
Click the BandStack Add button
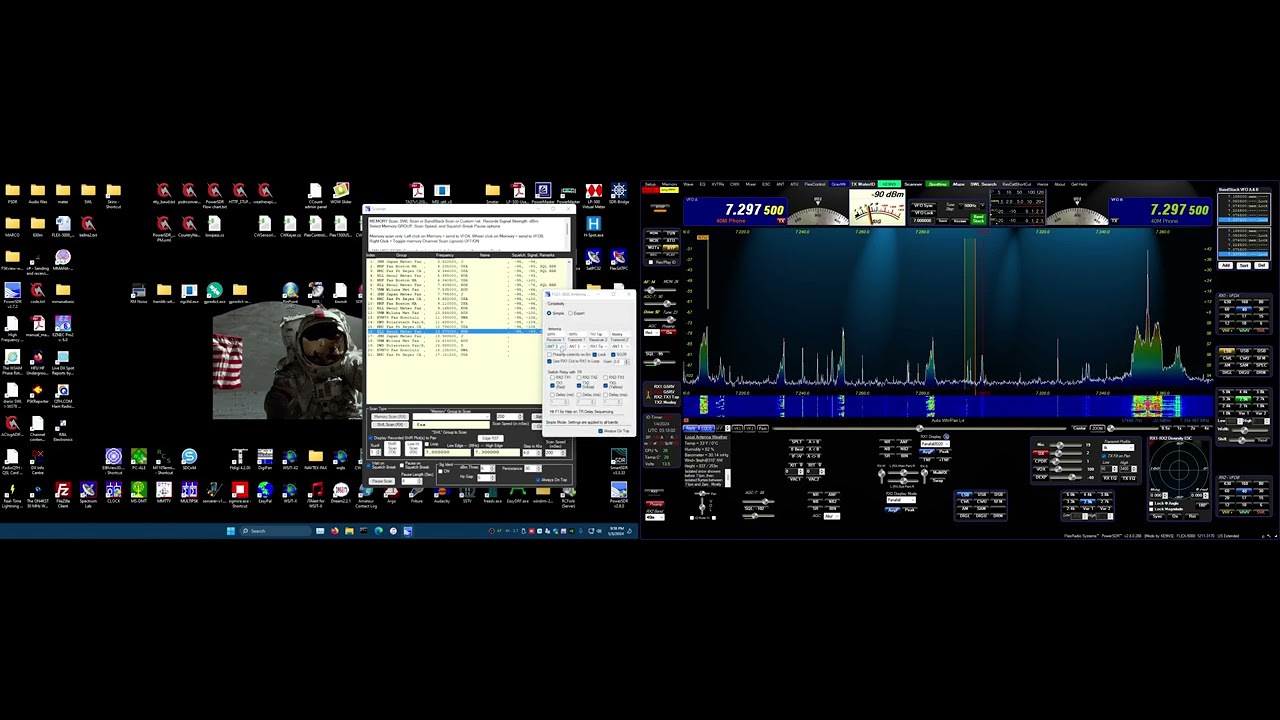coord(1225,266)
